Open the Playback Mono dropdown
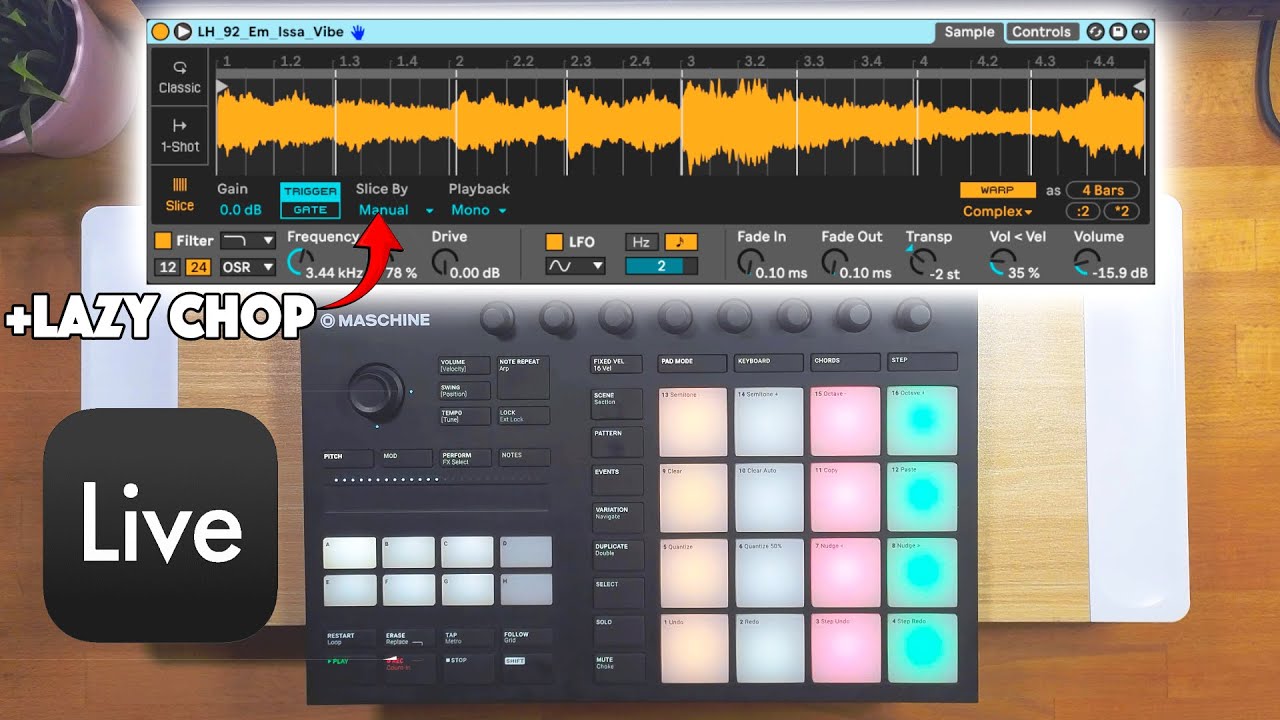Viewport: 1280px width, 720px height. pos(479,210)
